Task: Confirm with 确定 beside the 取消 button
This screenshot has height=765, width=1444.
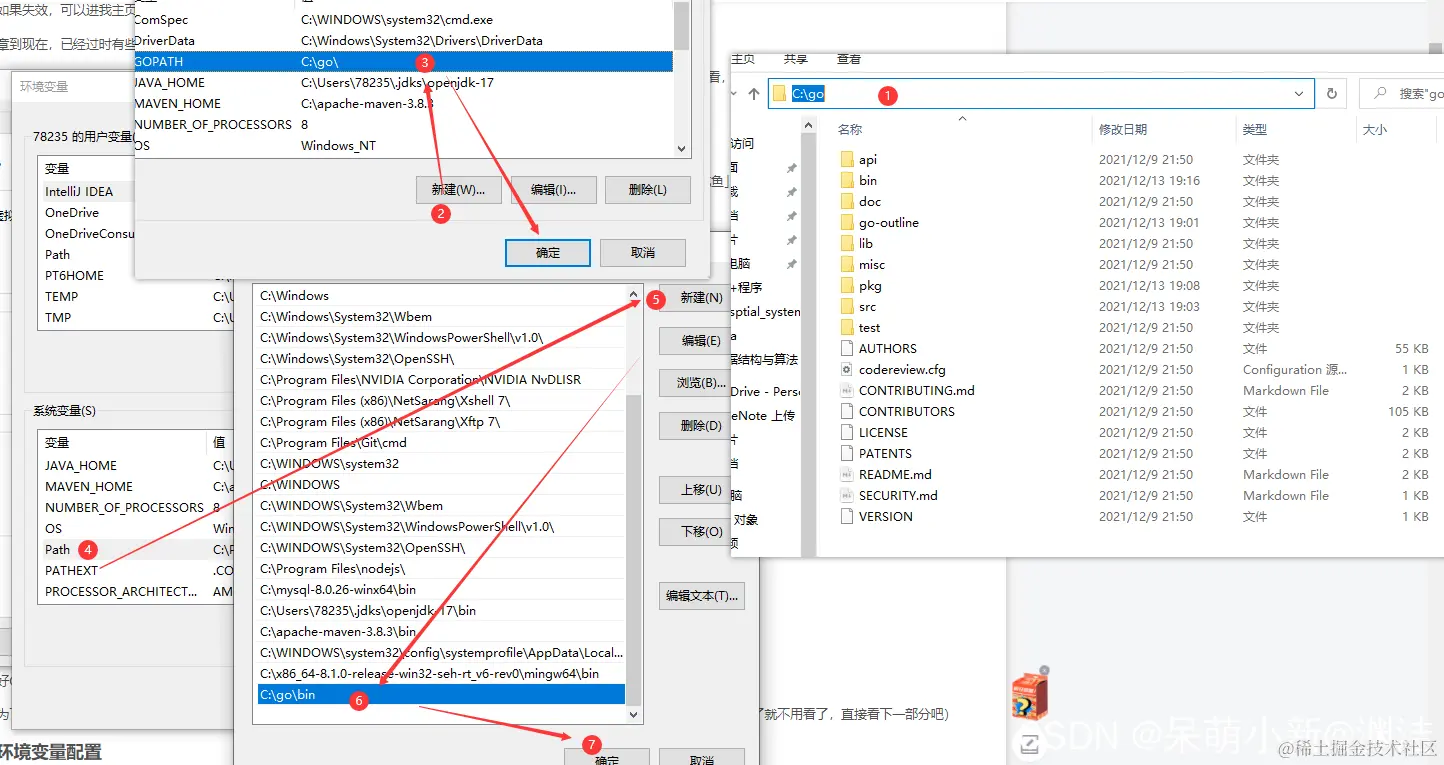Action: pyautogui.click(x=548, y=253)
